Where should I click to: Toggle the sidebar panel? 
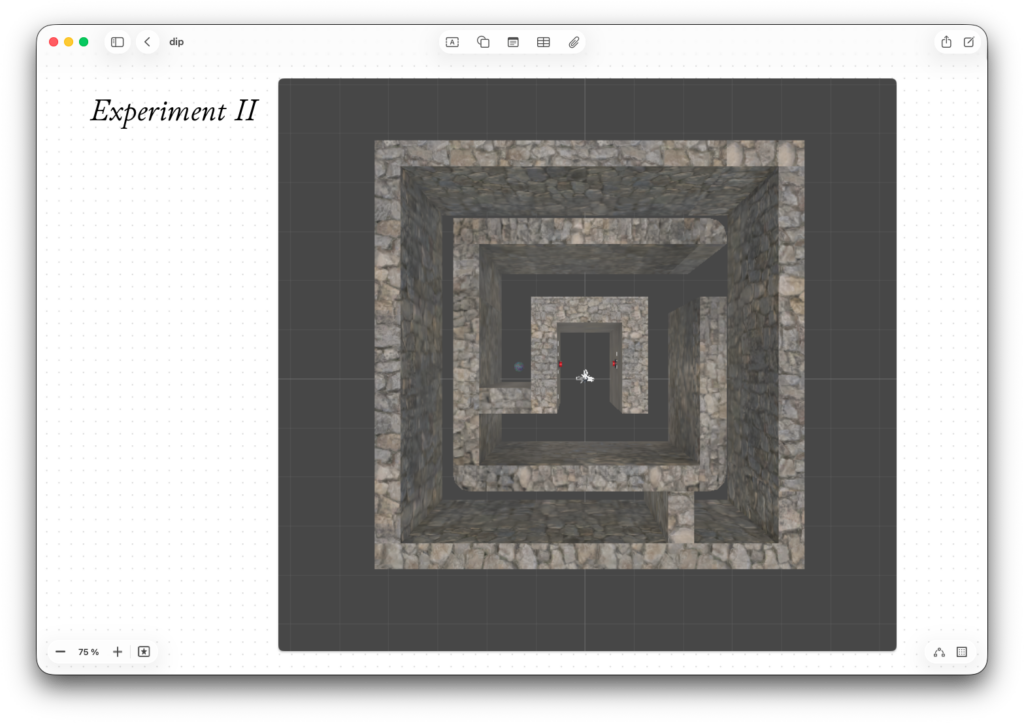click(117, 42)
